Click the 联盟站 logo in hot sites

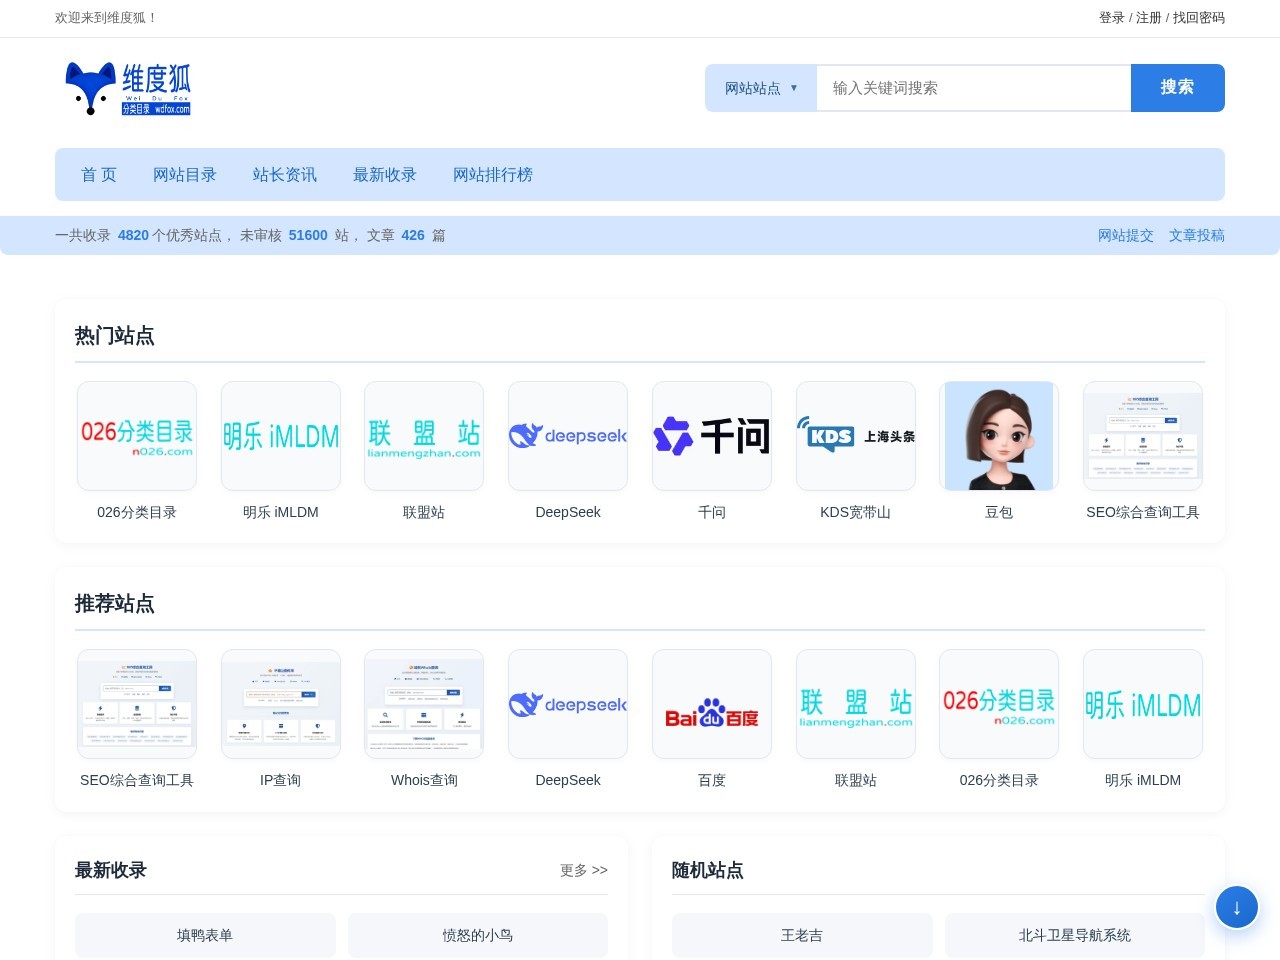coord(424,435)
